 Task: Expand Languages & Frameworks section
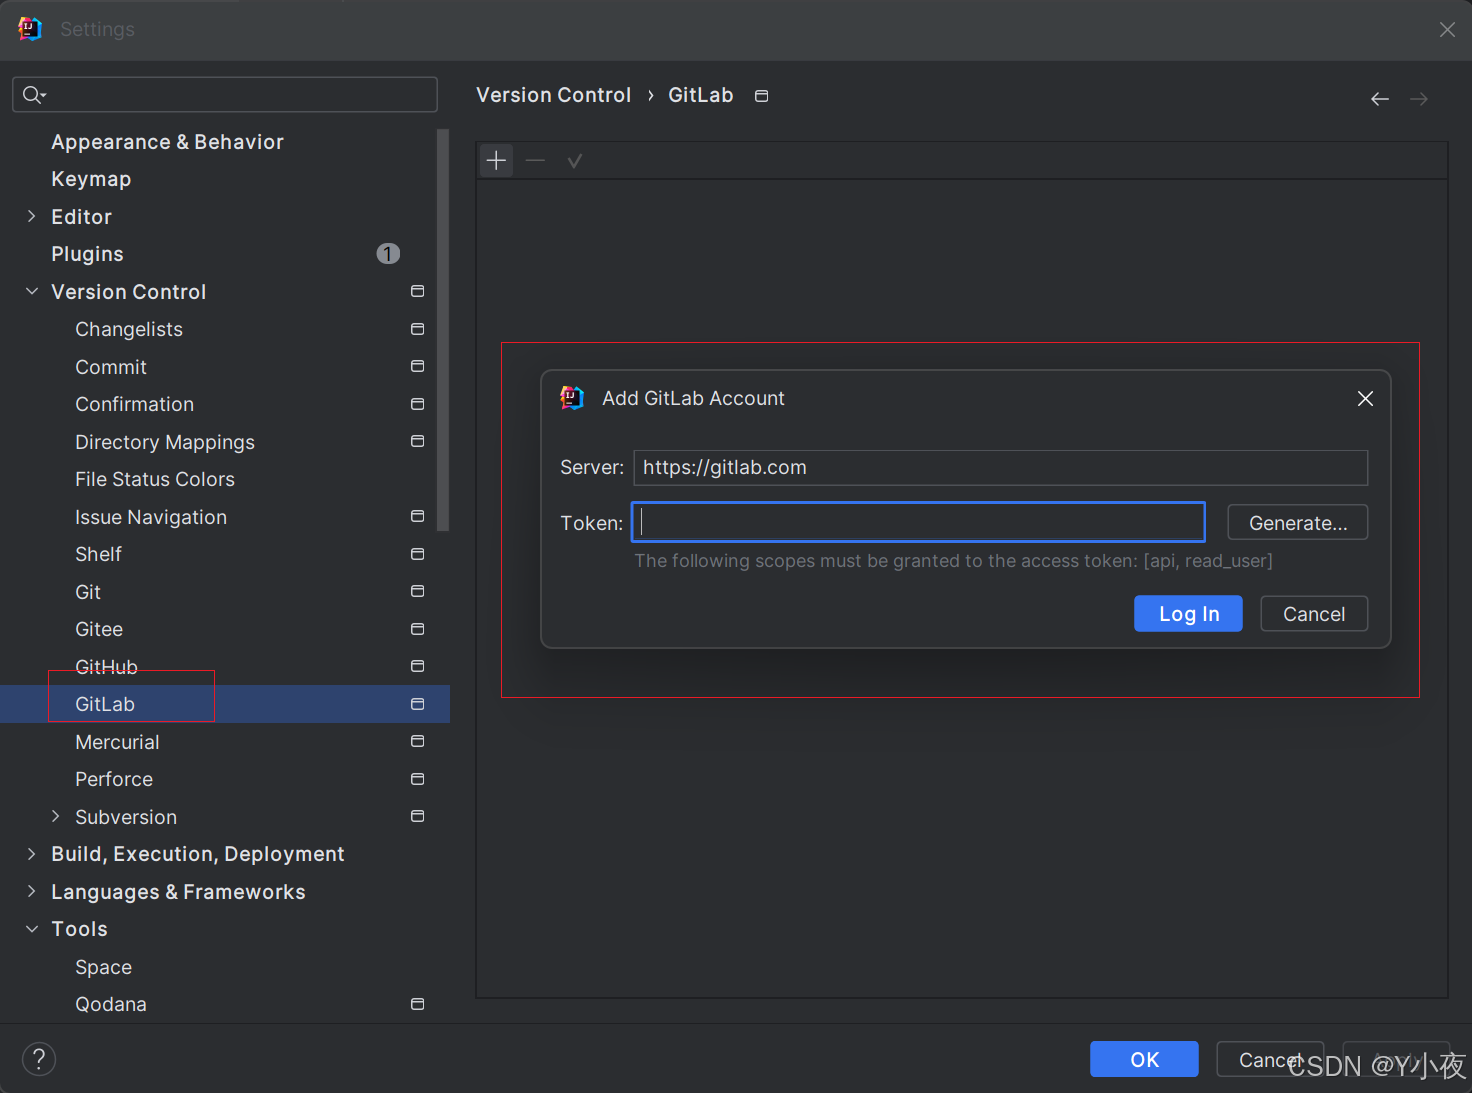tap(31, 891)
